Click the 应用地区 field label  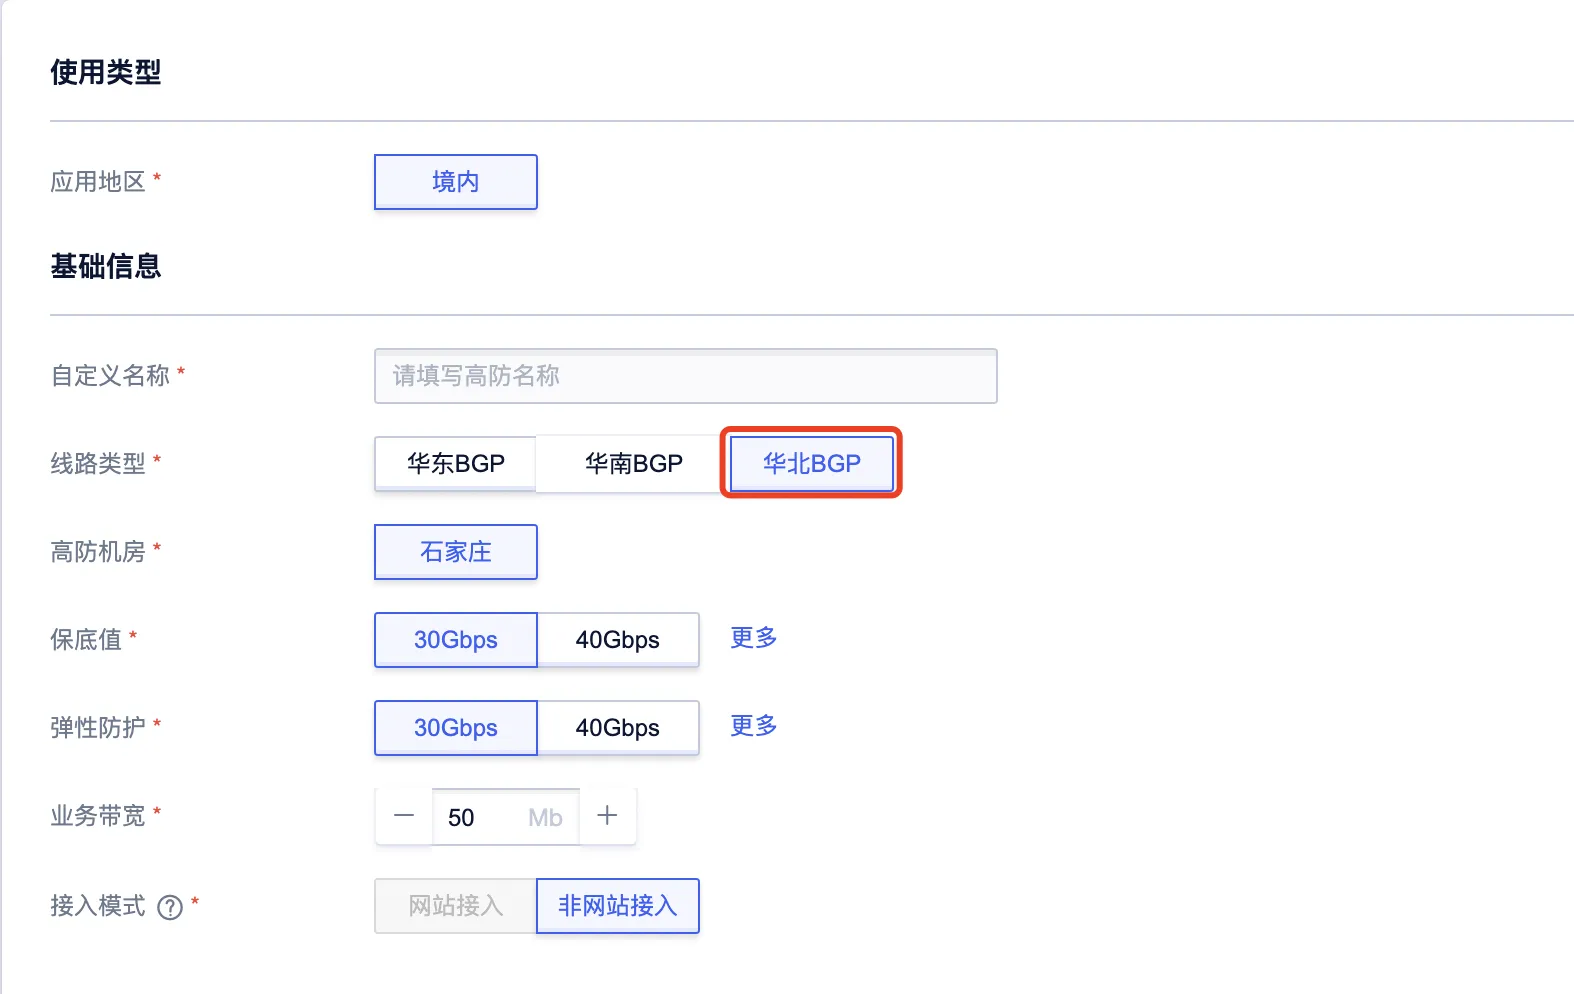point(98,182)
